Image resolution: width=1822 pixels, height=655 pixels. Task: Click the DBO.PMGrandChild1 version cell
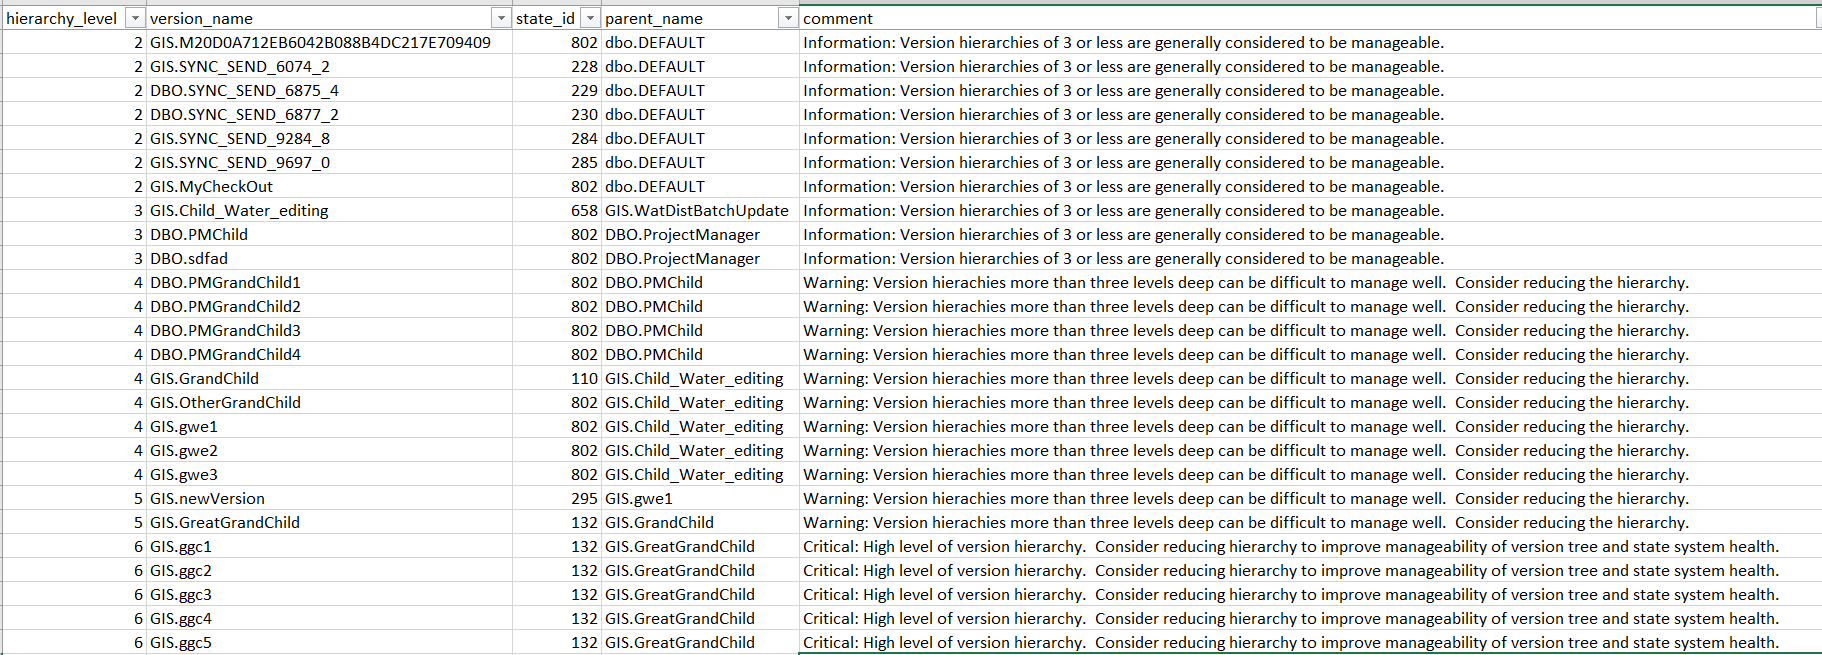pos(329,282)
